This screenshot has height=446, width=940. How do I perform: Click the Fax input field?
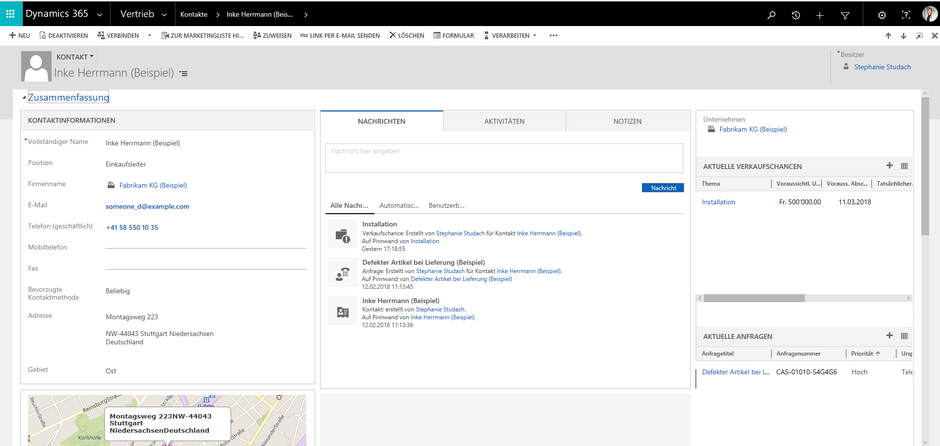tap(206, 269)
